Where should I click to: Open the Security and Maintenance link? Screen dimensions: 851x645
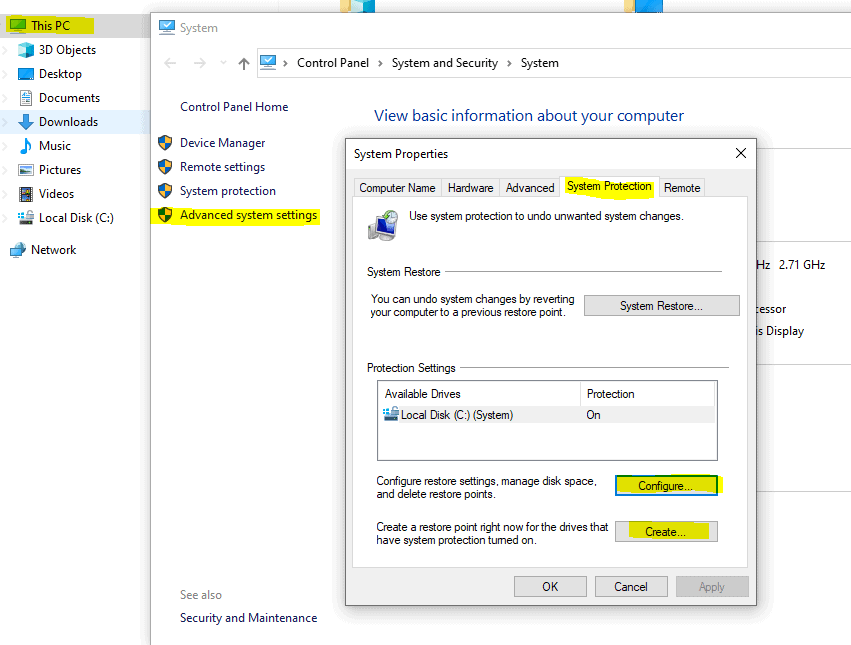click(249, 618)
